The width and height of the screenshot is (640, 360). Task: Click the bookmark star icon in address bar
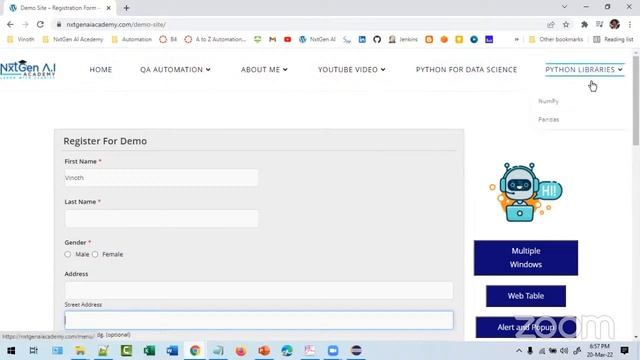[566, 24]
